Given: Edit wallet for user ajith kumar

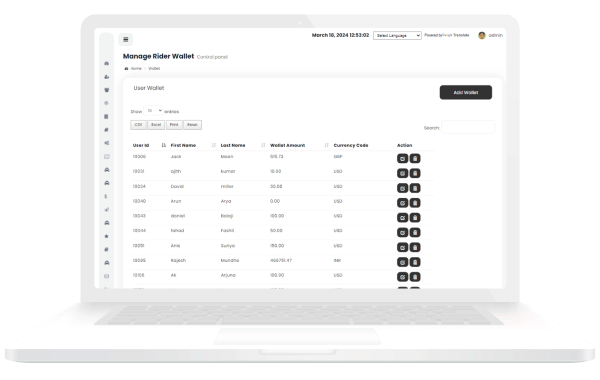Looking at the screenshot, I should [403, 173].
